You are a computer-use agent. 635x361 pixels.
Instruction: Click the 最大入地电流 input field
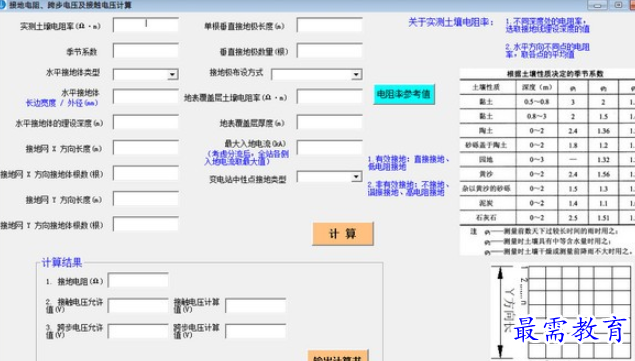tap(330, 148)
